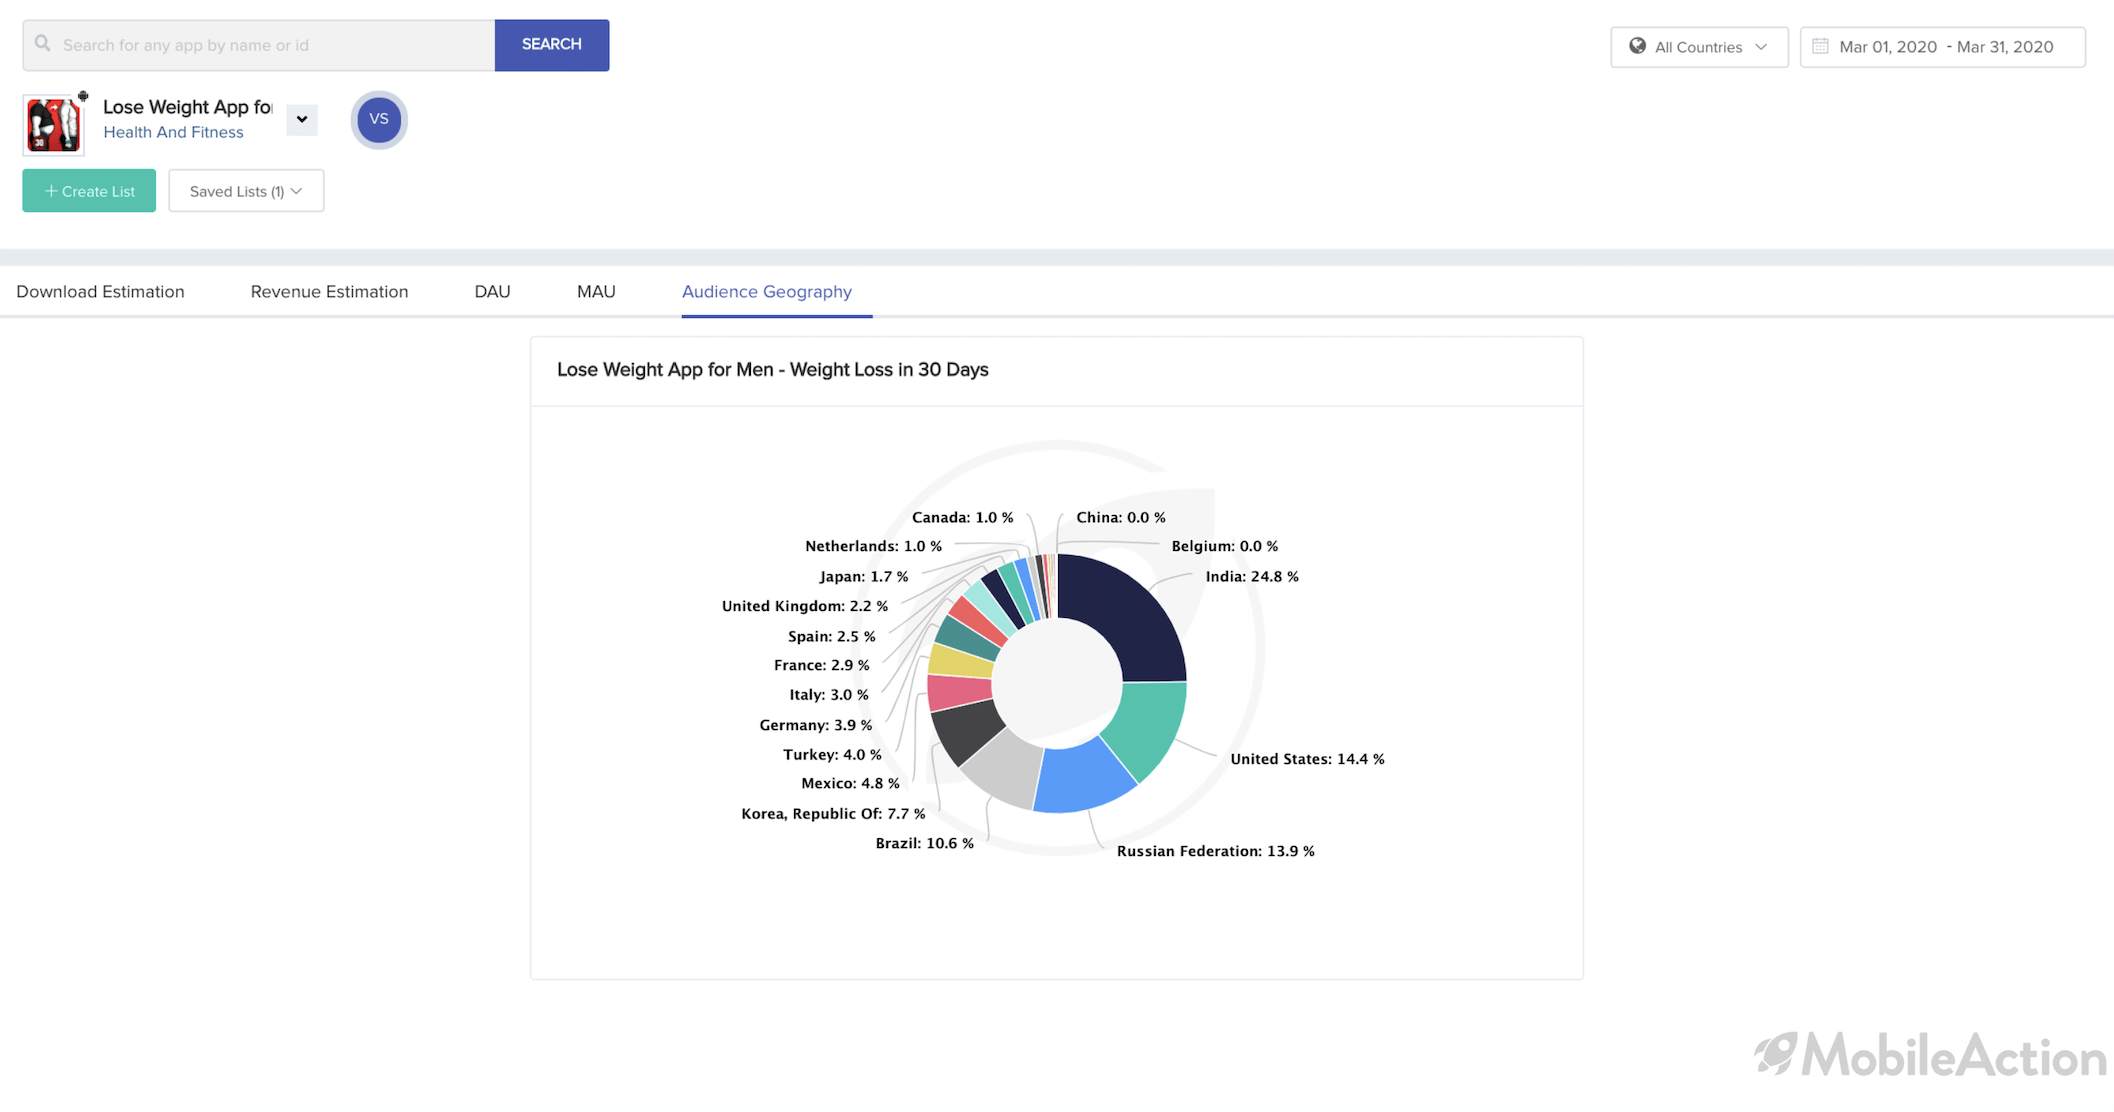This screenshot has height=1112, width=2114.
Task: Click the Create List button
Action: click(88, 192)
